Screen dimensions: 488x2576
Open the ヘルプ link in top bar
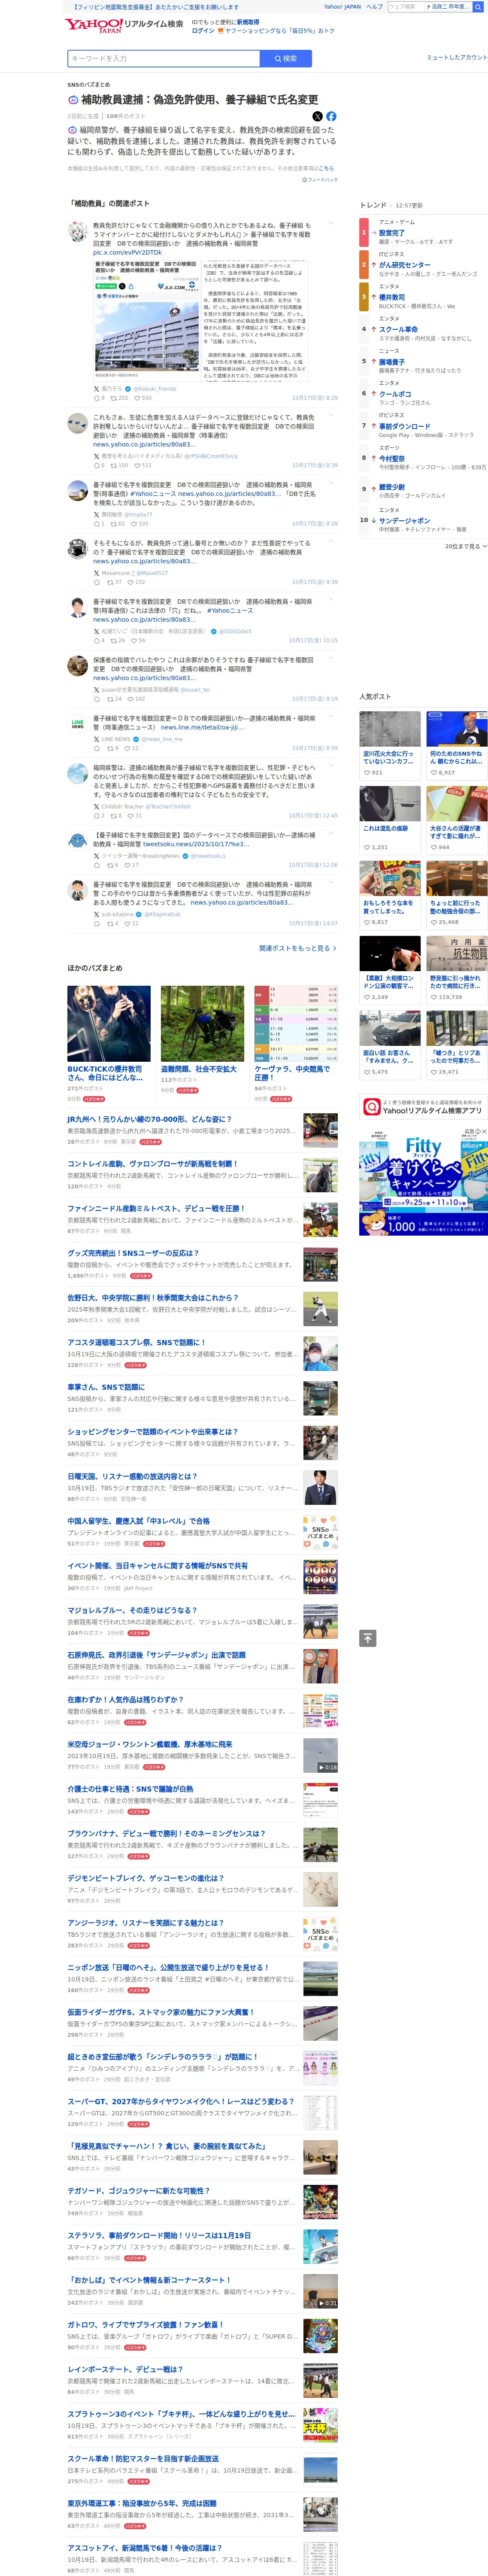(x=374, y=7)
